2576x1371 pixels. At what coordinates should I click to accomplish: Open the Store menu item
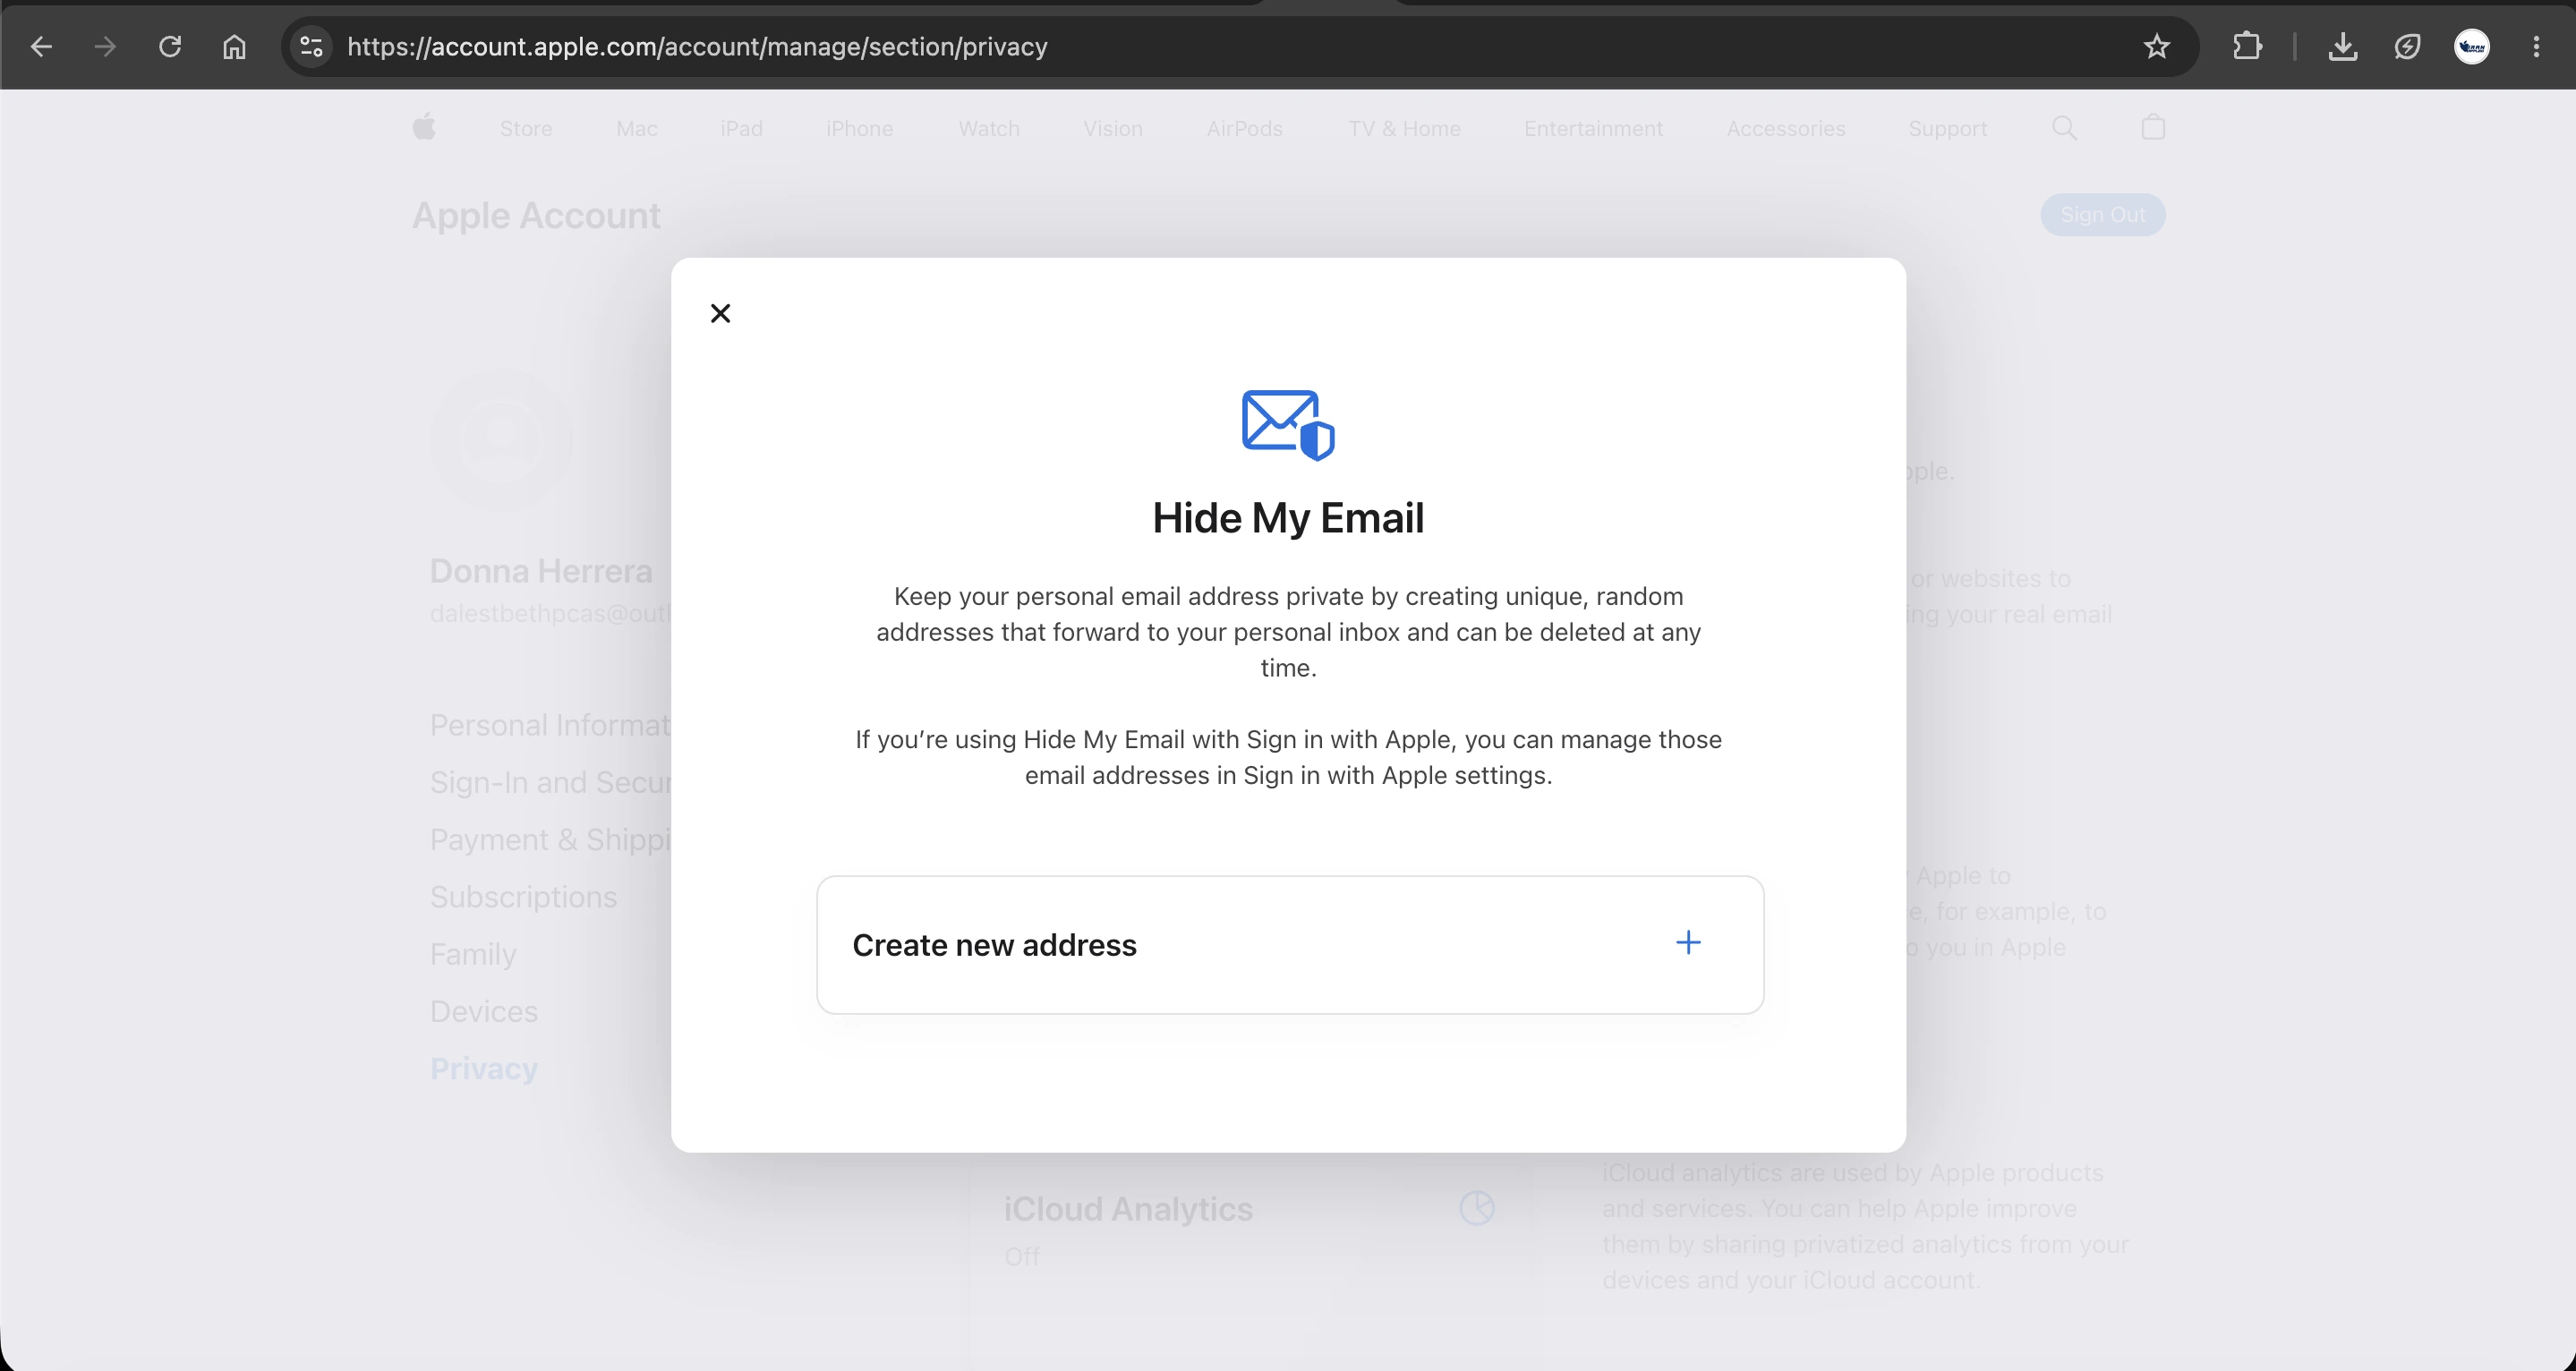click(x=526, y=129)
